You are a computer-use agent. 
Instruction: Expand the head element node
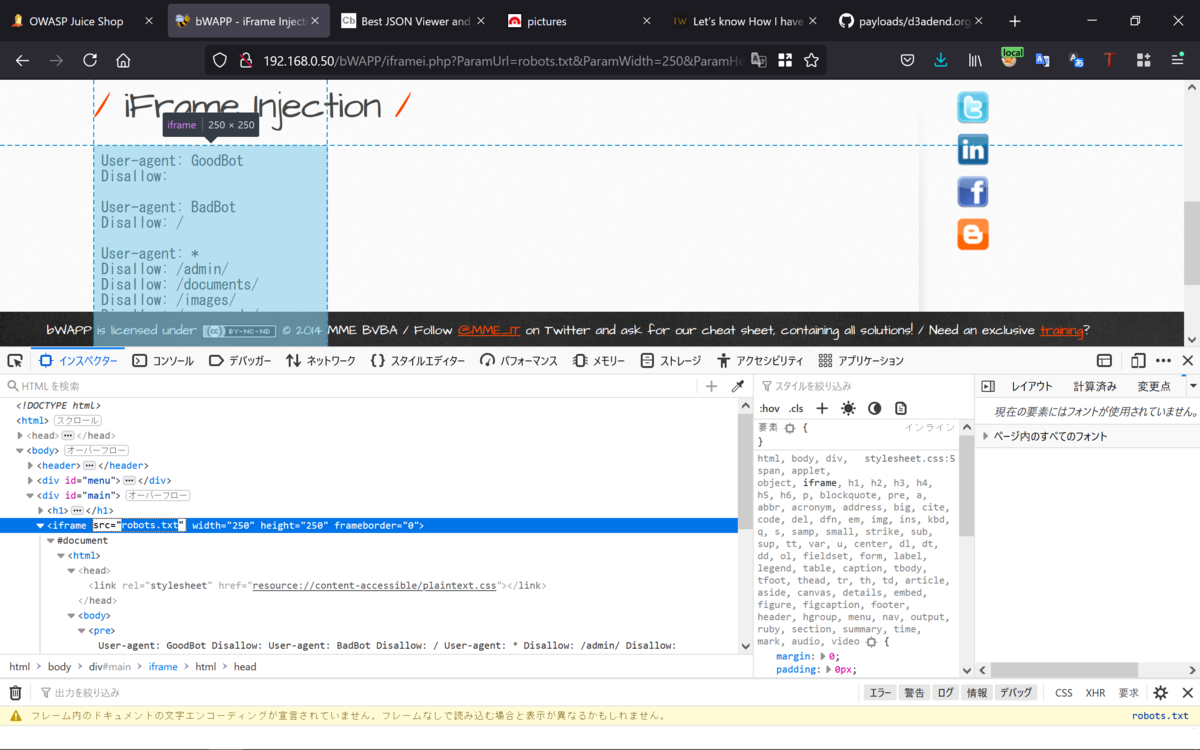(x=20, y=436)
